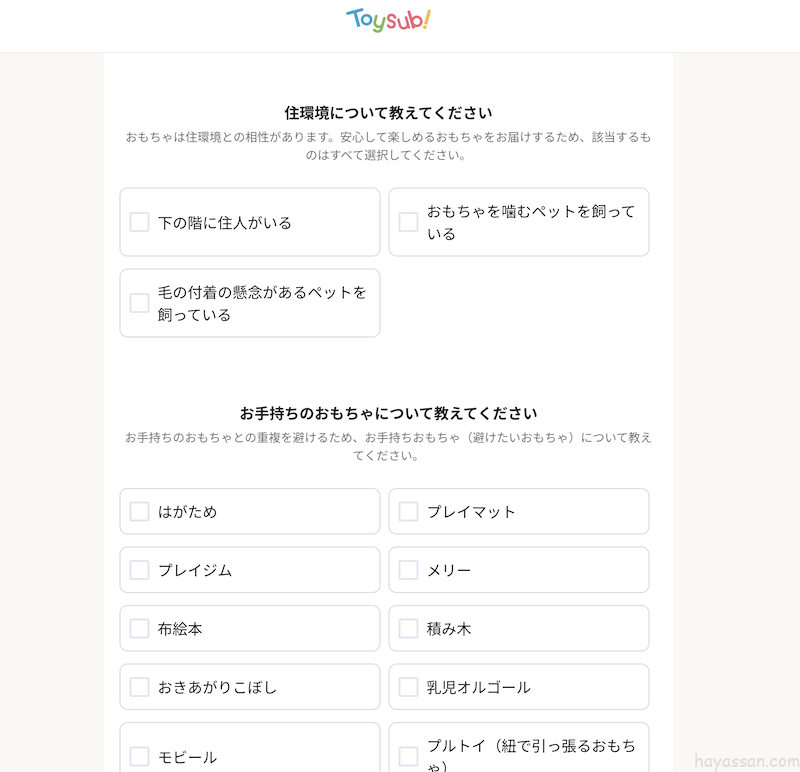Enable the '毛の付着の懸念があるペットを飼っている' checkbox

point(140,303)
